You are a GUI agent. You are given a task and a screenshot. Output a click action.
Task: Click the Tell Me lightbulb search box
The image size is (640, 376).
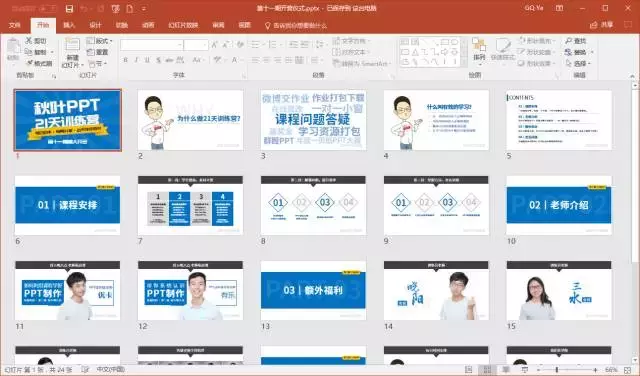point(296,25)
